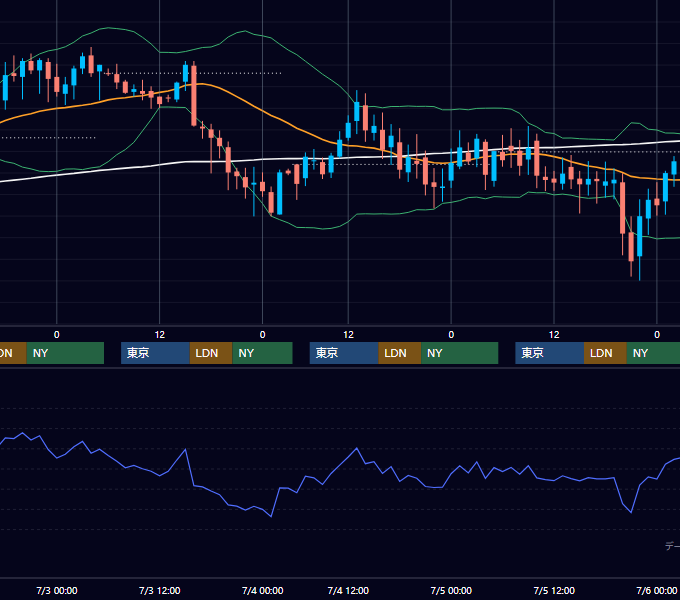The width and height of the screenshot is (680, 600).
Task: Click the NY session bar spanning 7/6 00:00
Action: [x=653, y=353]
